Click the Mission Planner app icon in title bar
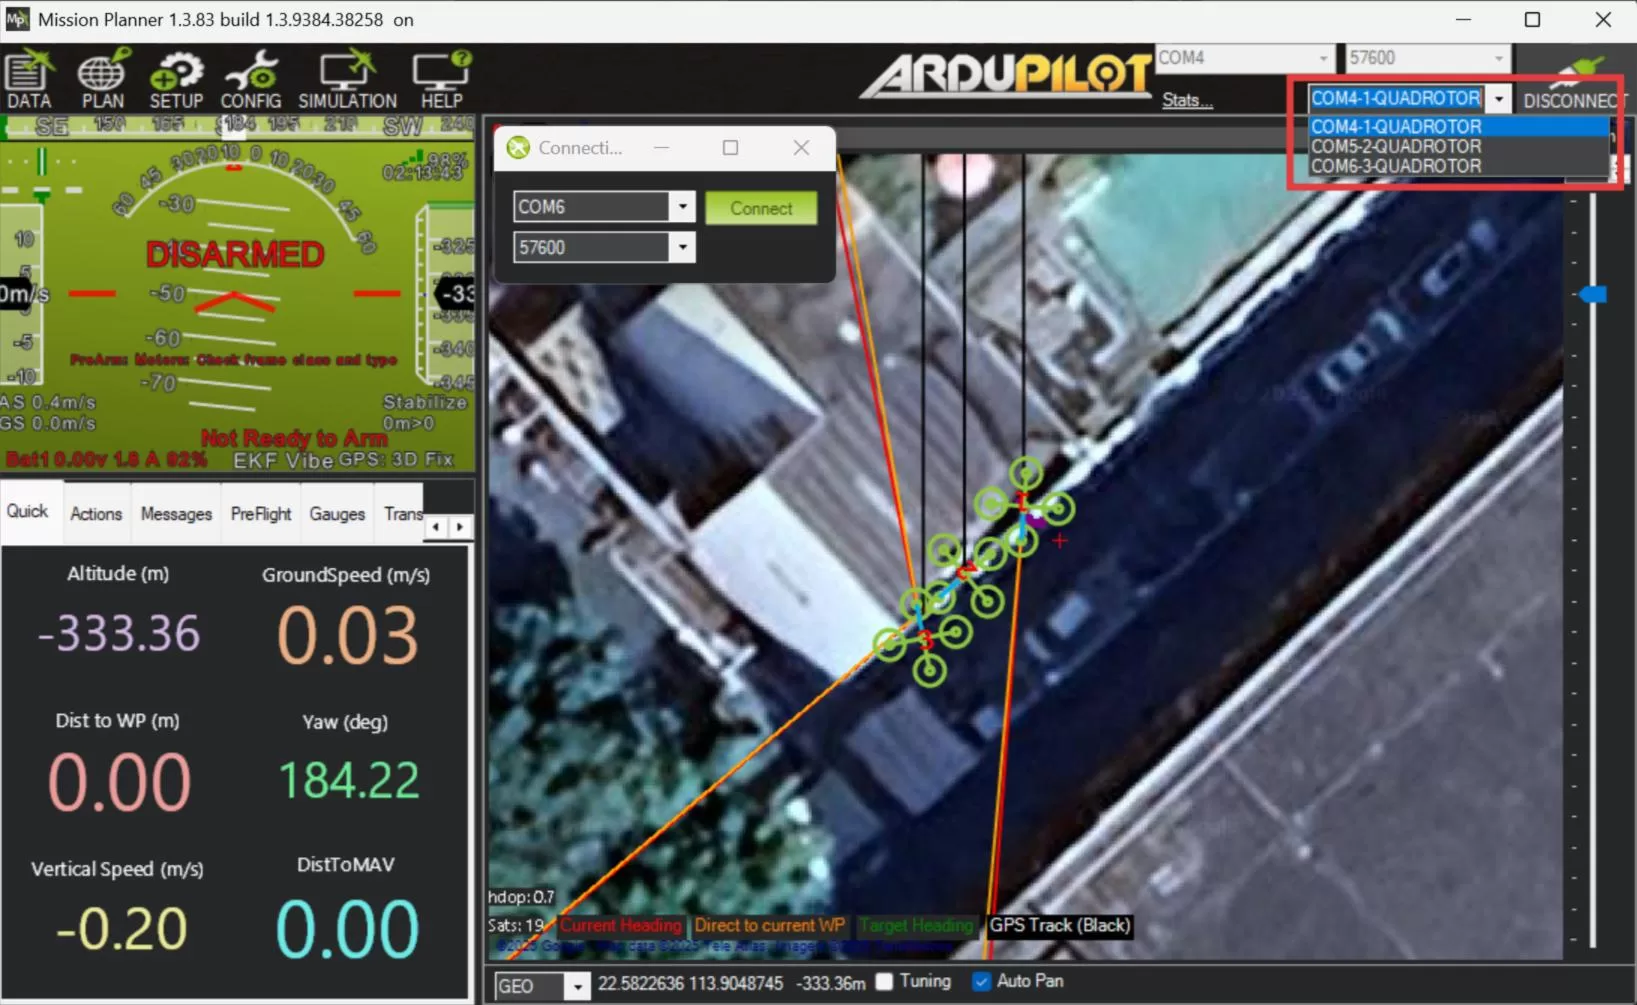The height and width of the screenshot is (1005, 1637). [16, 19]
